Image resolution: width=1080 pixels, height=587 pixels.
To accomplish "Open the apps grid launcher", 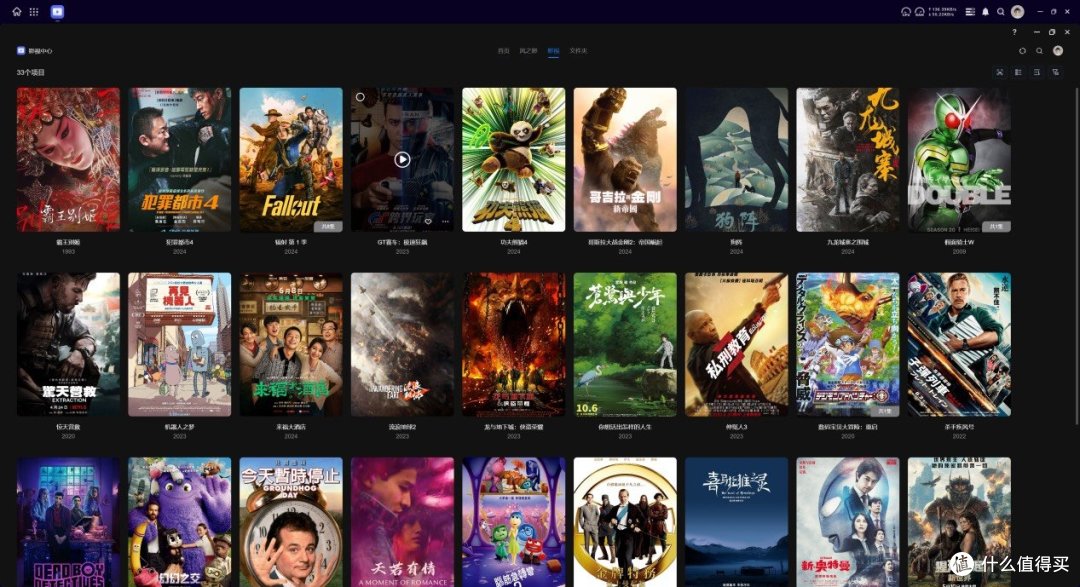I will click(34, 12).
